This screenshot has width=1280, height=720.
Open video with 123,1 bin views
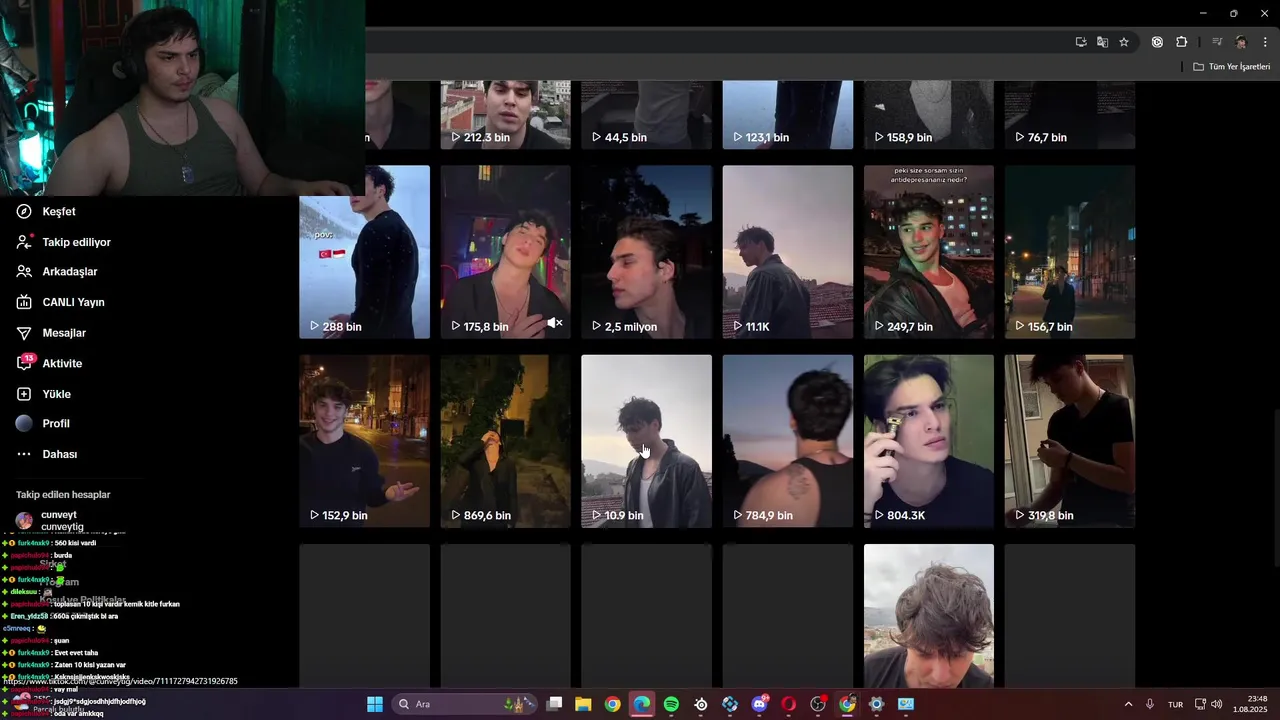click(788, 115)
